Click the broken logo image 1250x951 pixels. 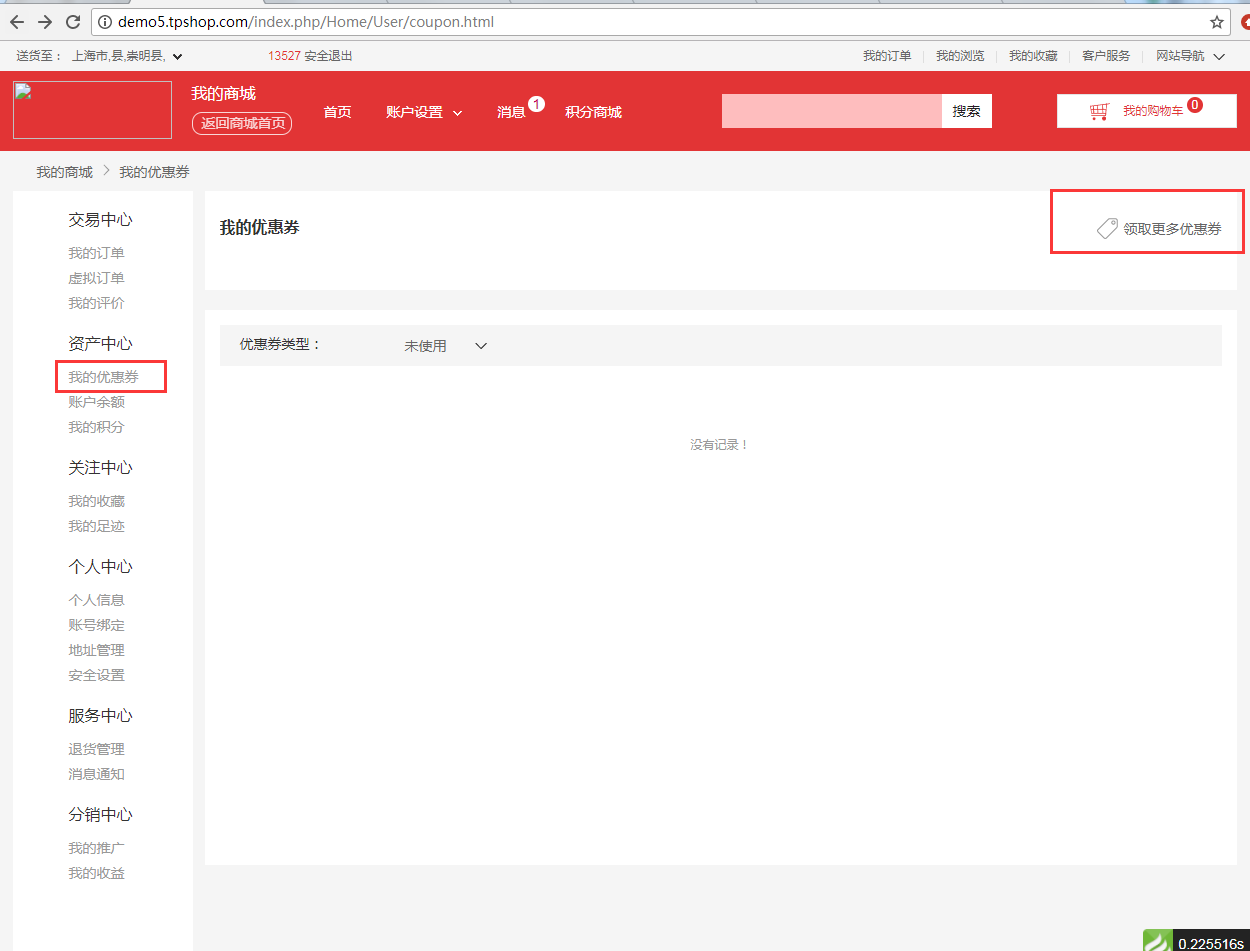[x=92, y=110]
